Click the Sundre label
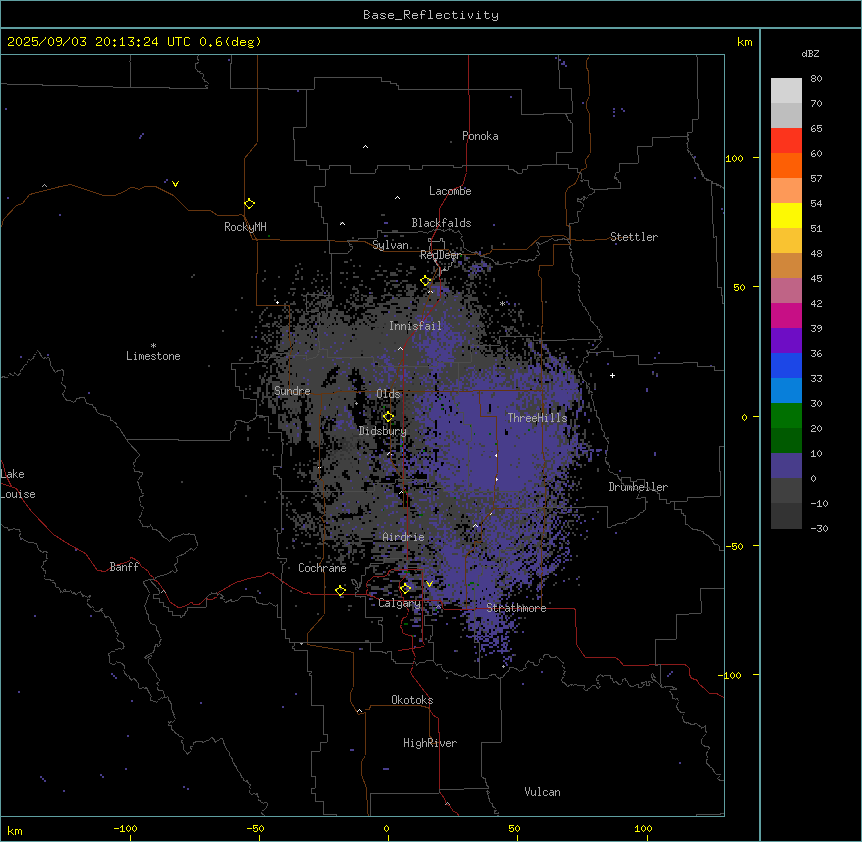 (292, 391)
